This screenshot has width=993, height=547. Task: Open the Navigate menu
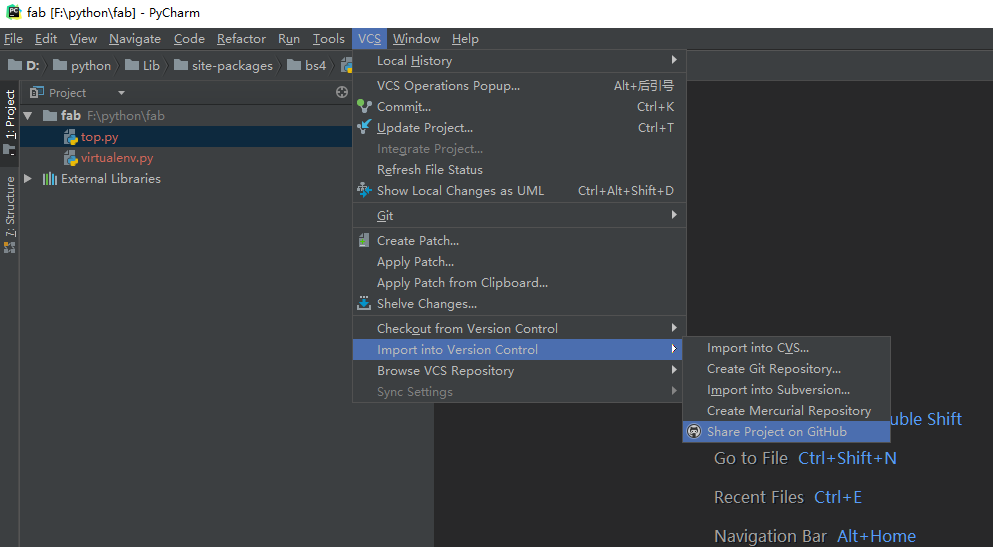[x=135, y=39]
